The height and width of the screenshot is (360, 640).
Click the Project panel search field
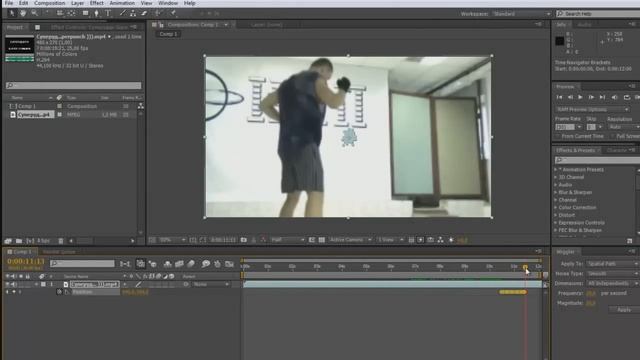pos(73,85)
